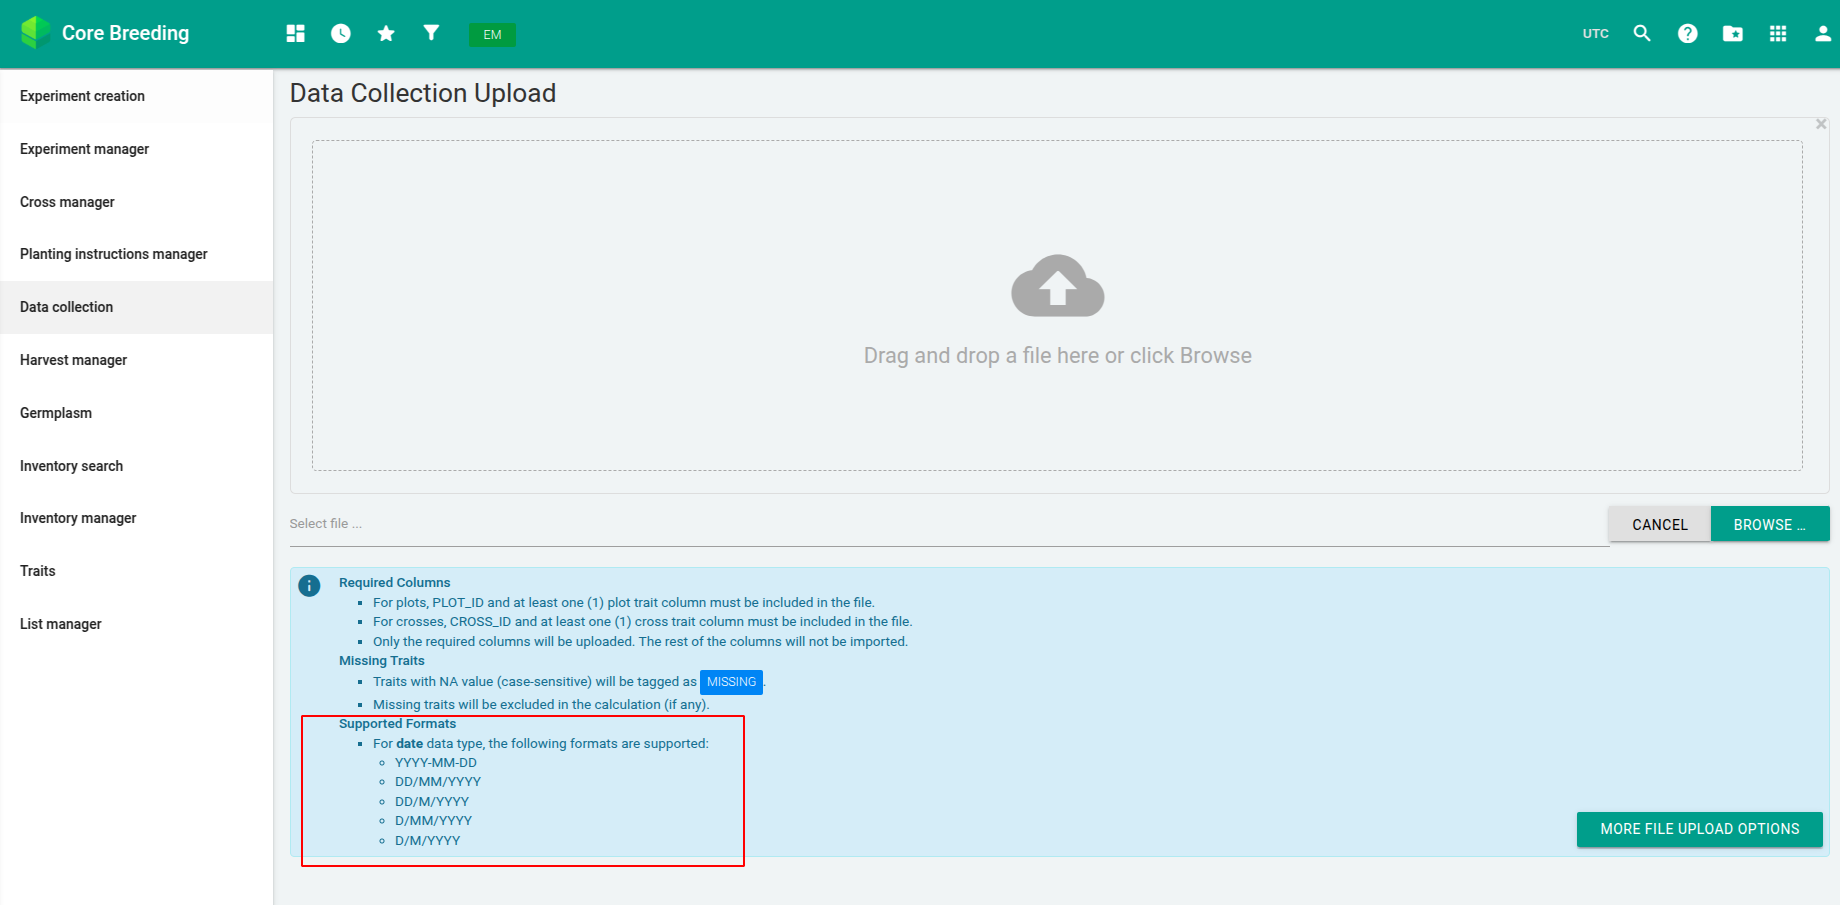
Task: Open the help question mark icon
Action: click(1688, 34)
